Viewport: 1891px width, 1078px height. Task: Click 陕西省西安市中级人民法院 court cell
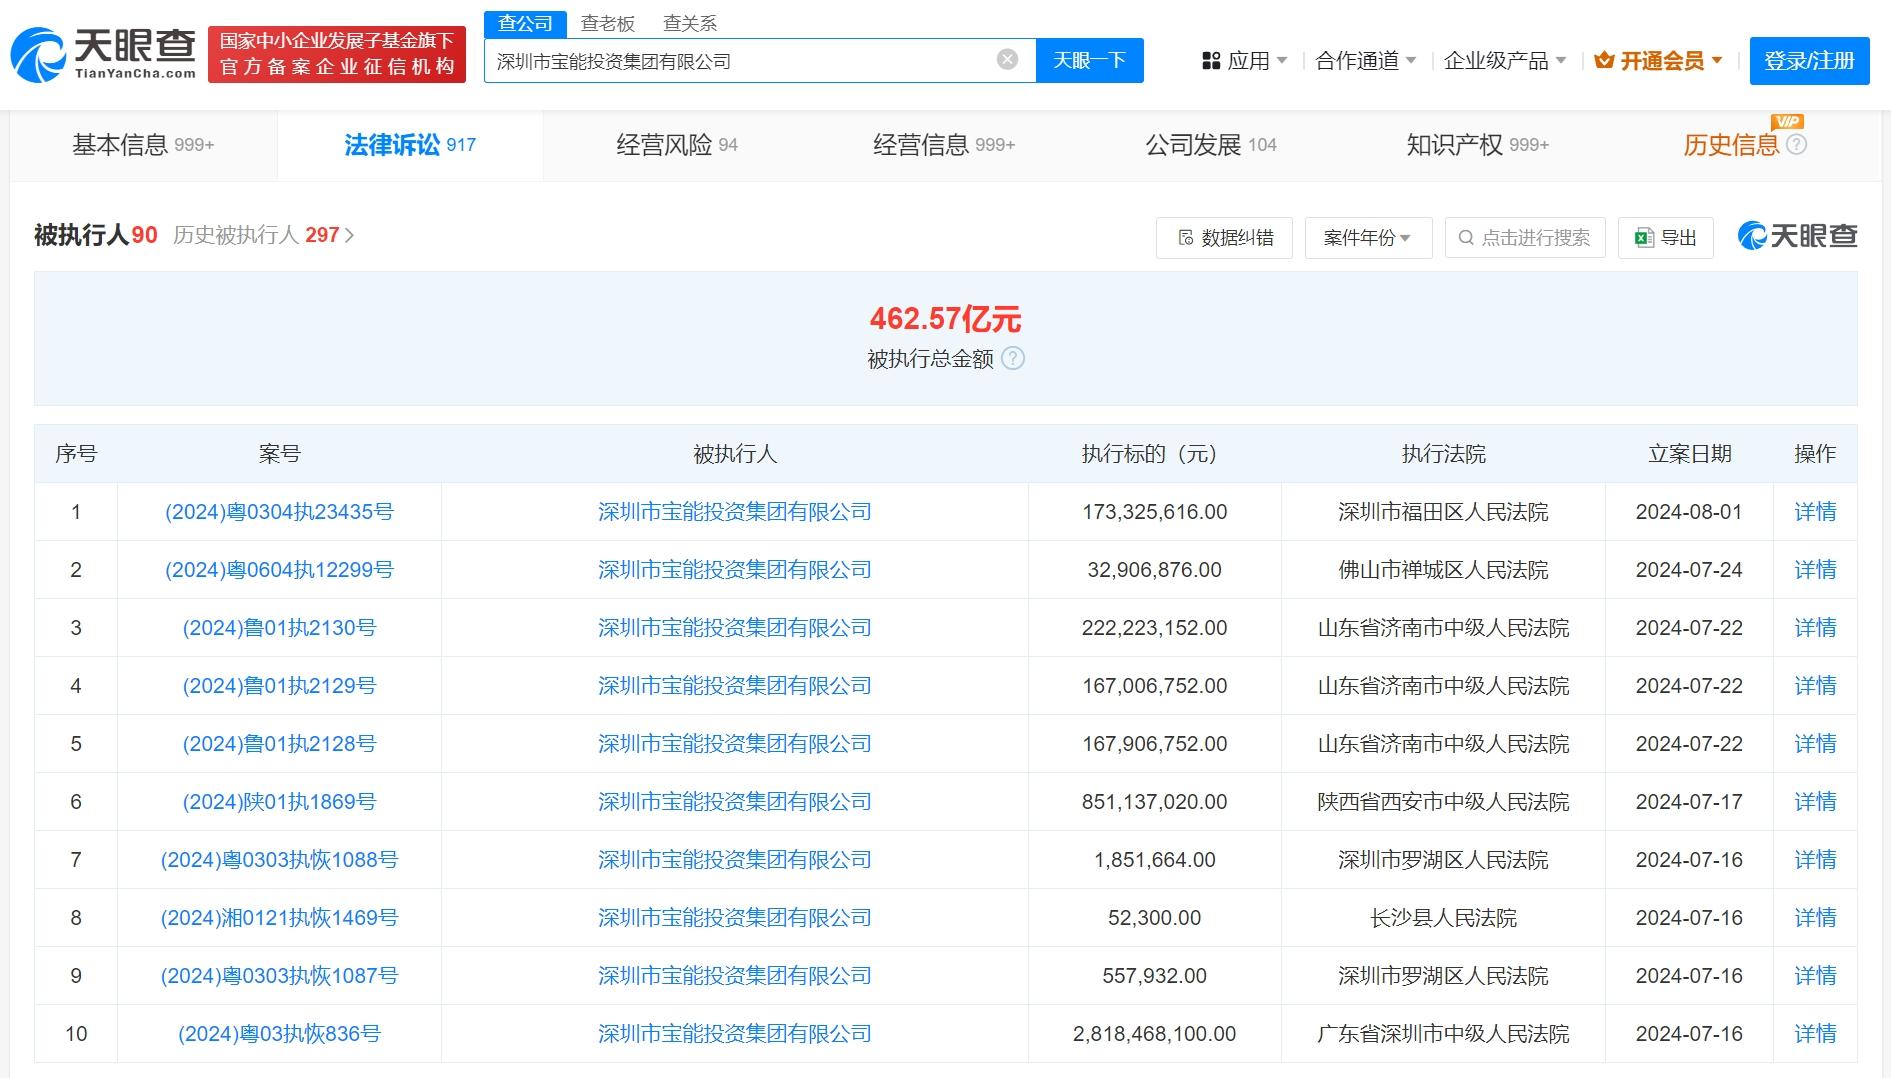point(1443,802)
